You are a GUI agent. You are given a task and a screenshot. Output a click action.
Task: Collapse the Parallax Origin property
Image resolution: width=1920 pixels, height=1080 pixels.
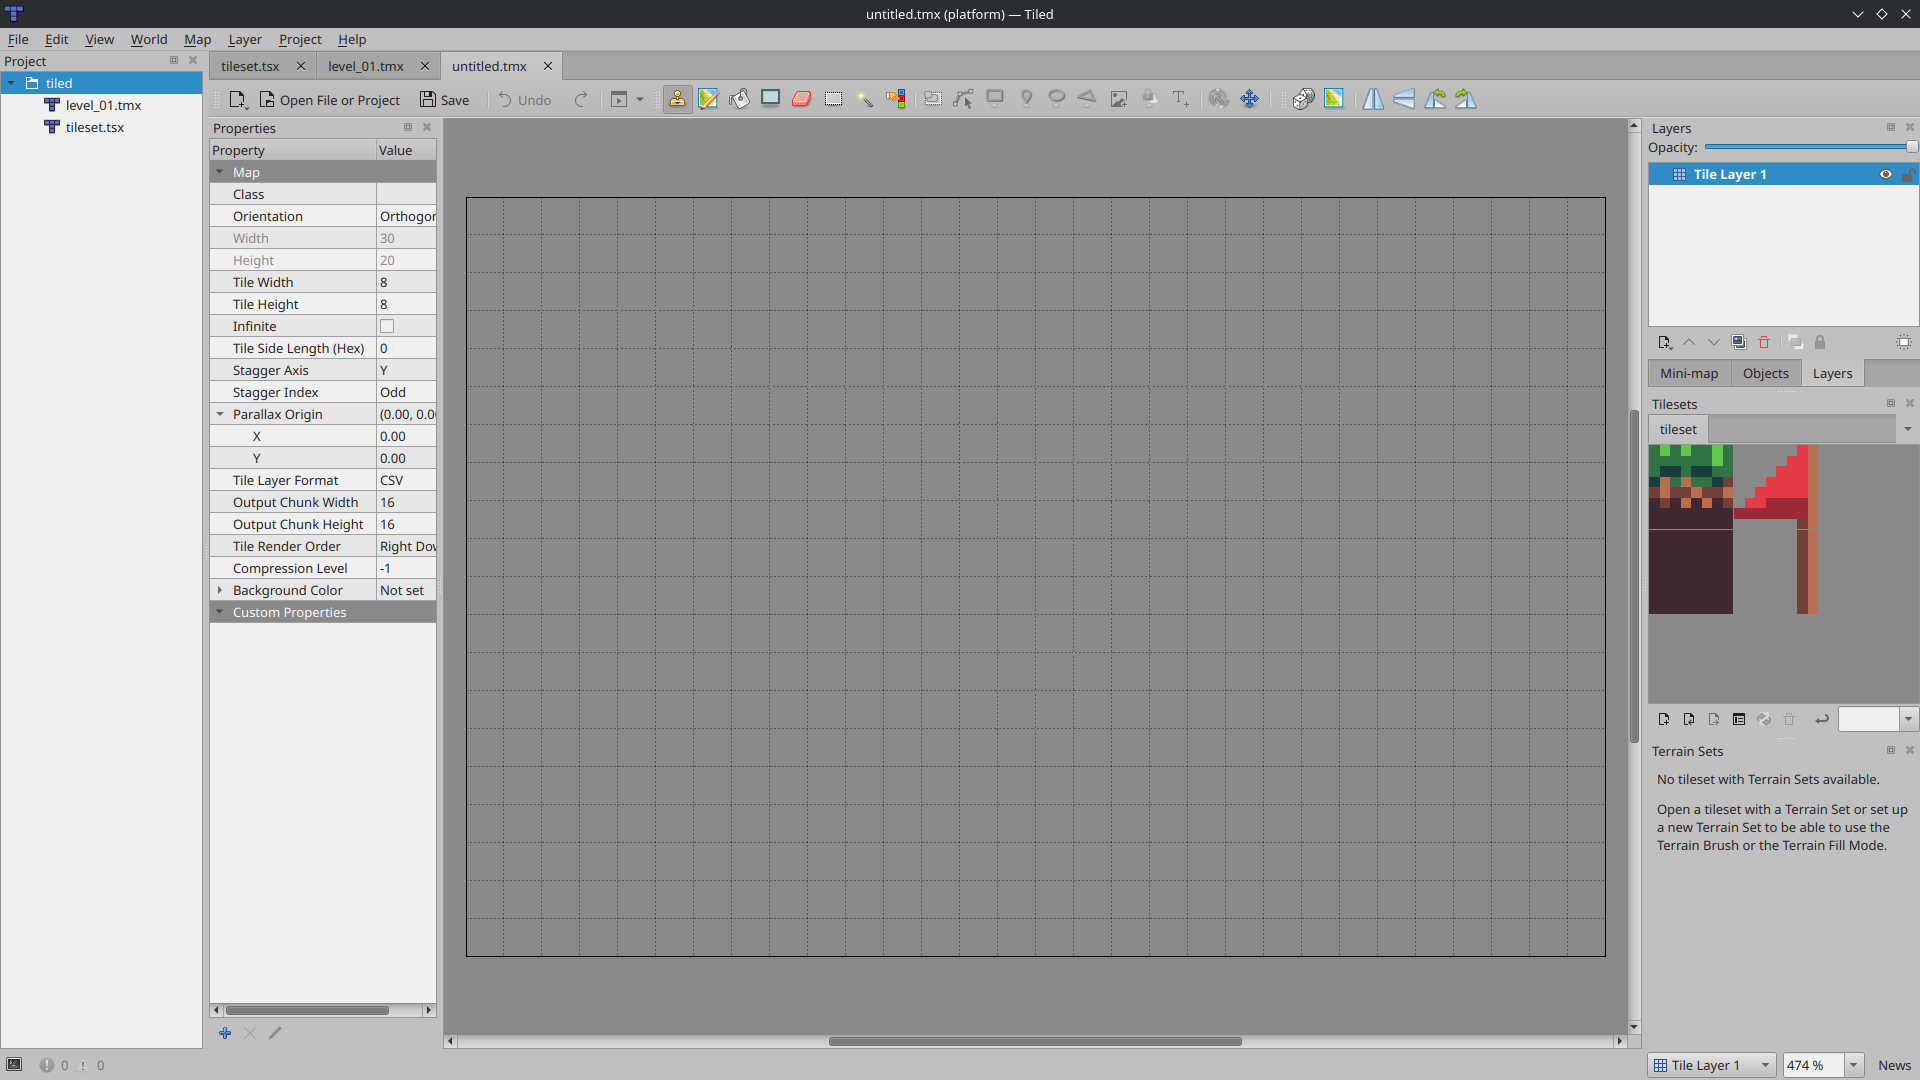tap(220, 414)
